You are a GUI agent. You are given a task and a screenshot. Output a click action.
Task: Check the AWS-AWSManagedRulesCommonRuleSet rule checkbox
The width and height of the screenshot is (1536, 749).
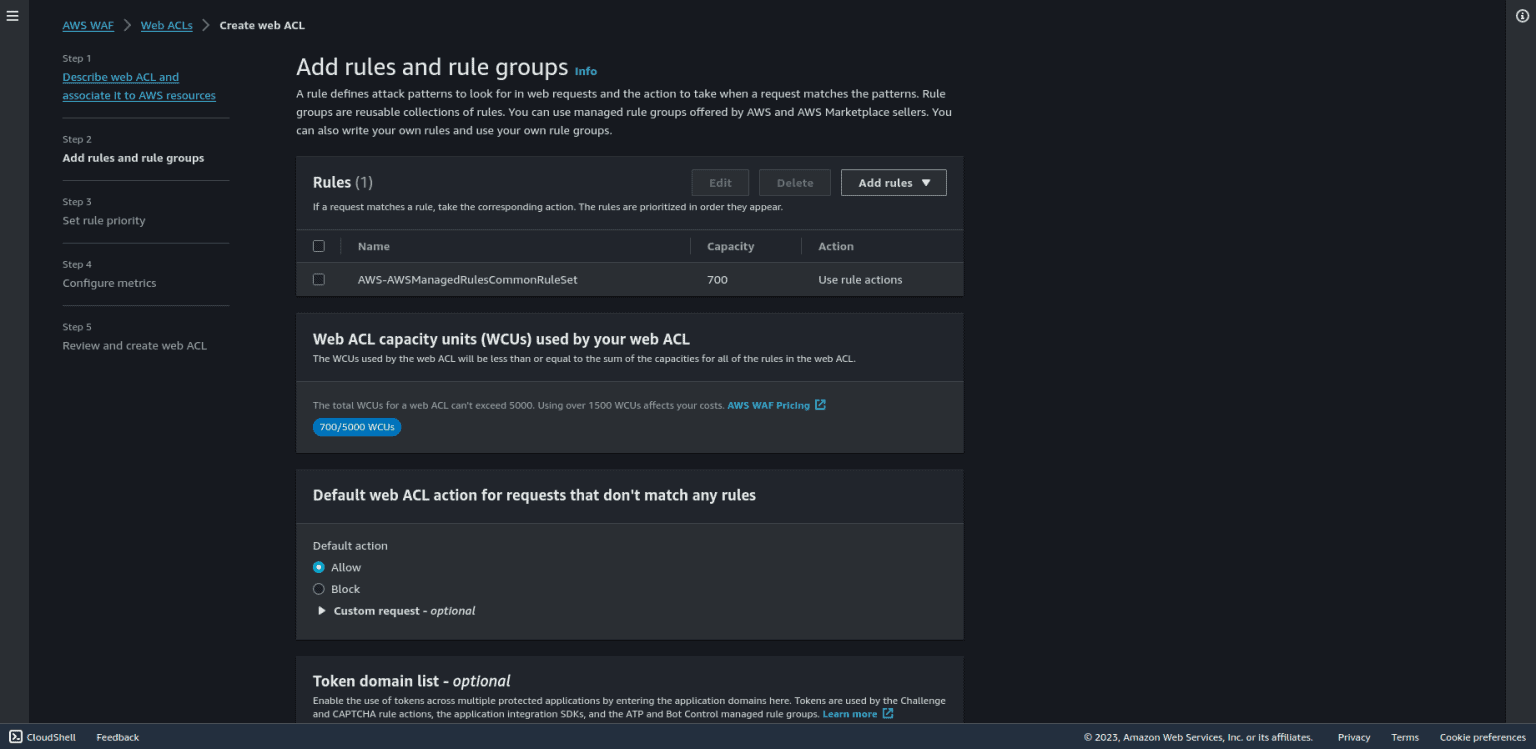click(319, 279)
